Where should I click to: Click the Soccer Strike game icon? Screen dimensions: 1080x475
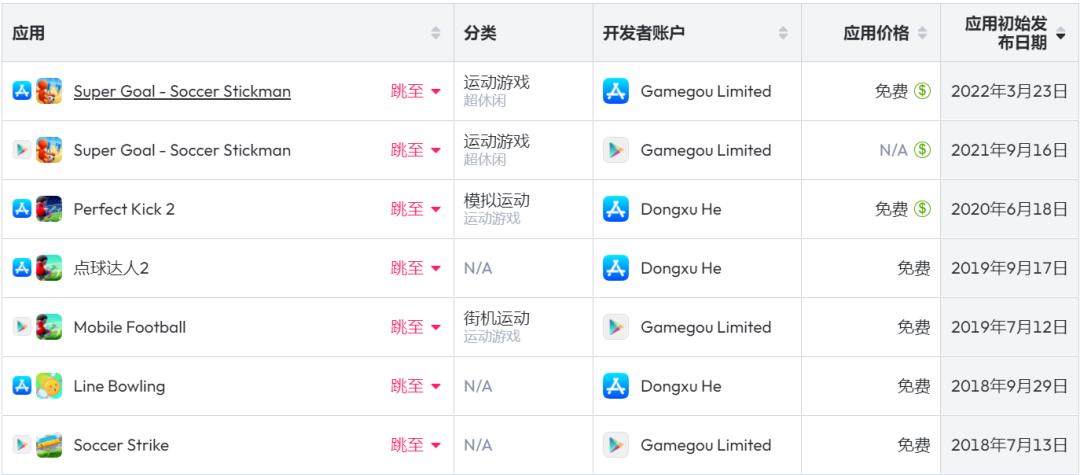coord(49,445)
